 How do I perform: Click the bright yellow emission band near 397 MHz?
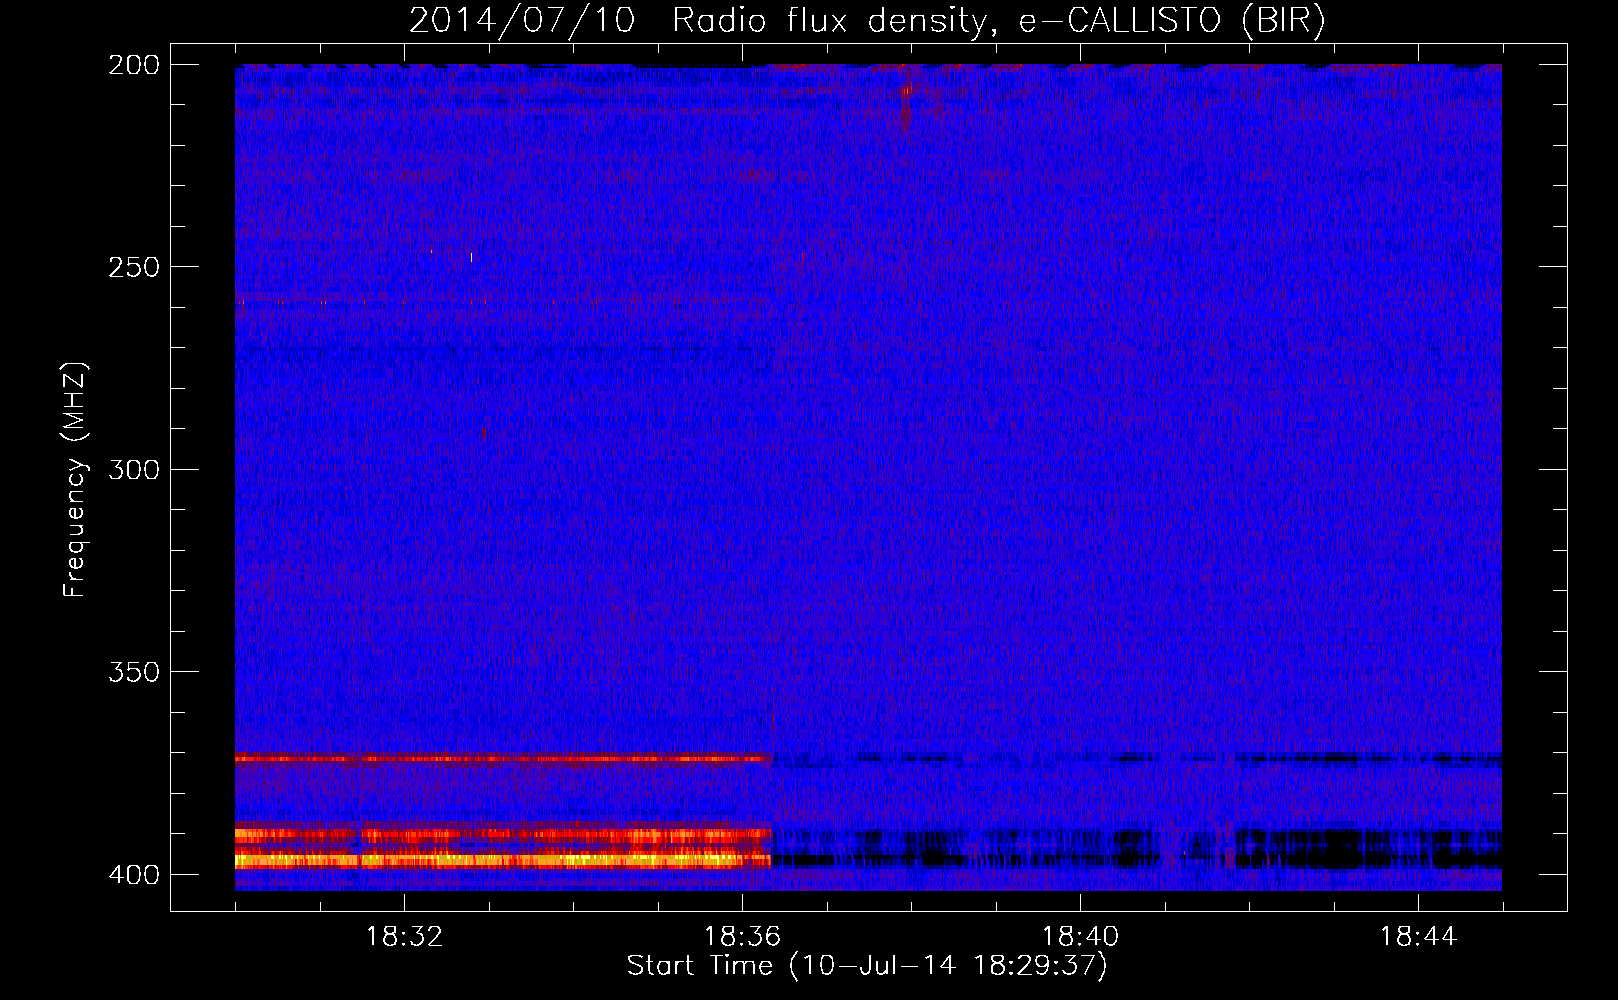coord(503,859)
